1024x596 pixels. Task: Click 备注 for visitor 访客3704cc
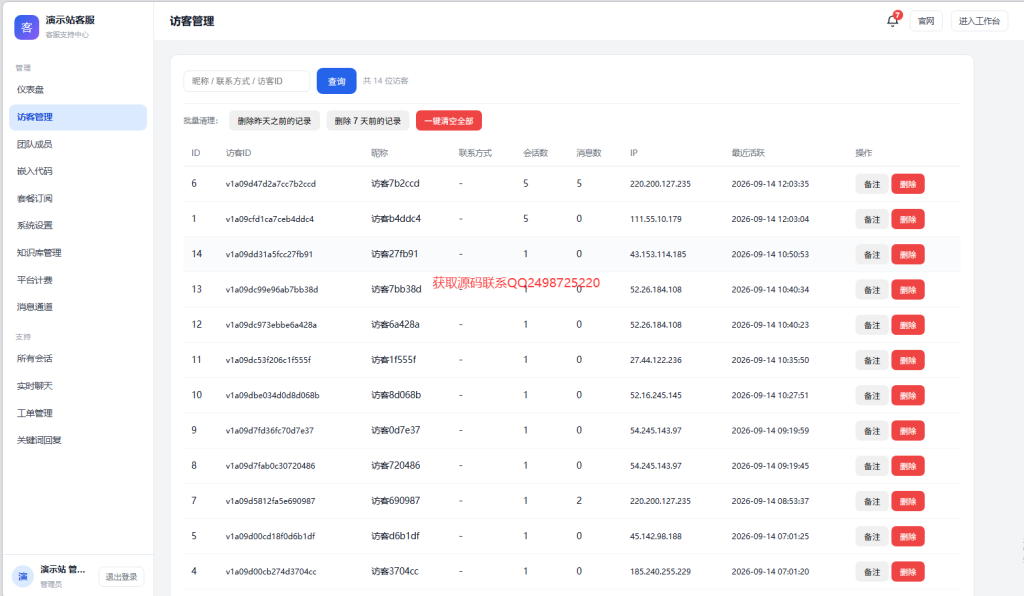872,572
